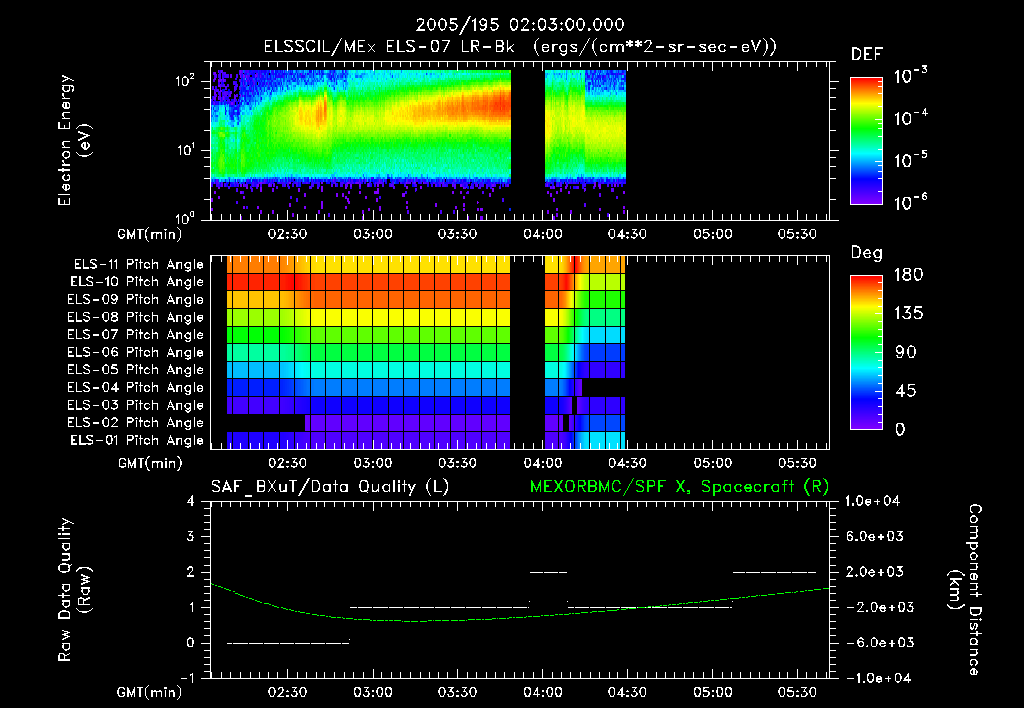Click the 05:30 tick under pitch angle panel
Screen dimensions: 1024x708
click(x=797, y=463)
